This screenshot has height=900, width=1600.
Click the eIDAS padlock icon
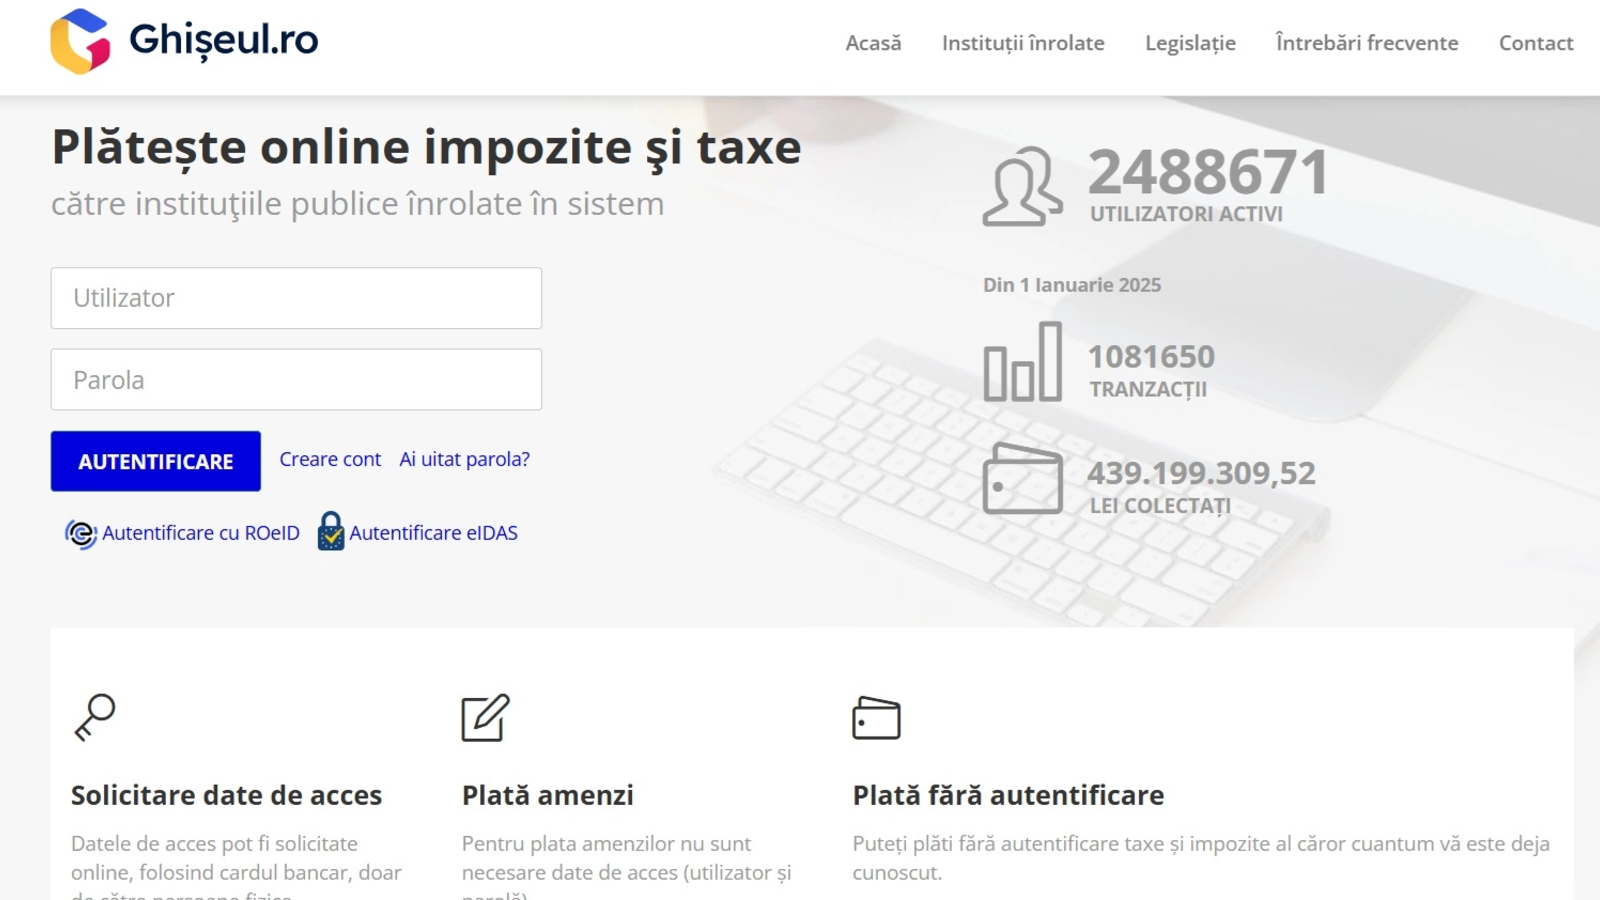[331, 532]
